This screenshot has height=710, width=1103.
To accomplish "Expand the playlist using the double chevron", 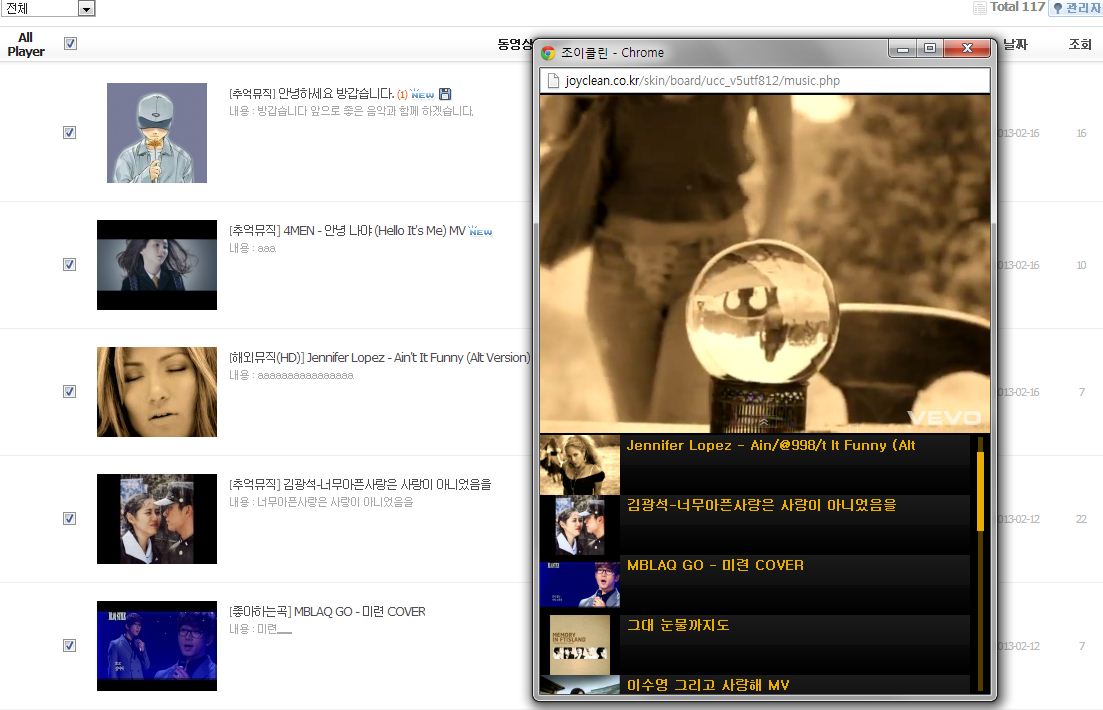I will pos(765,424).
